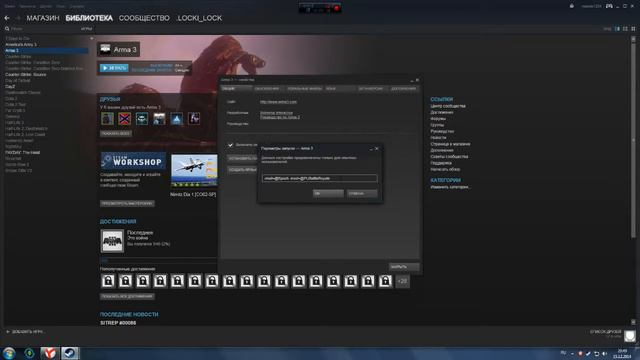Click the search magnifier in library
The height and width of the screenshot is (360, 640).
tap(7, 29)
